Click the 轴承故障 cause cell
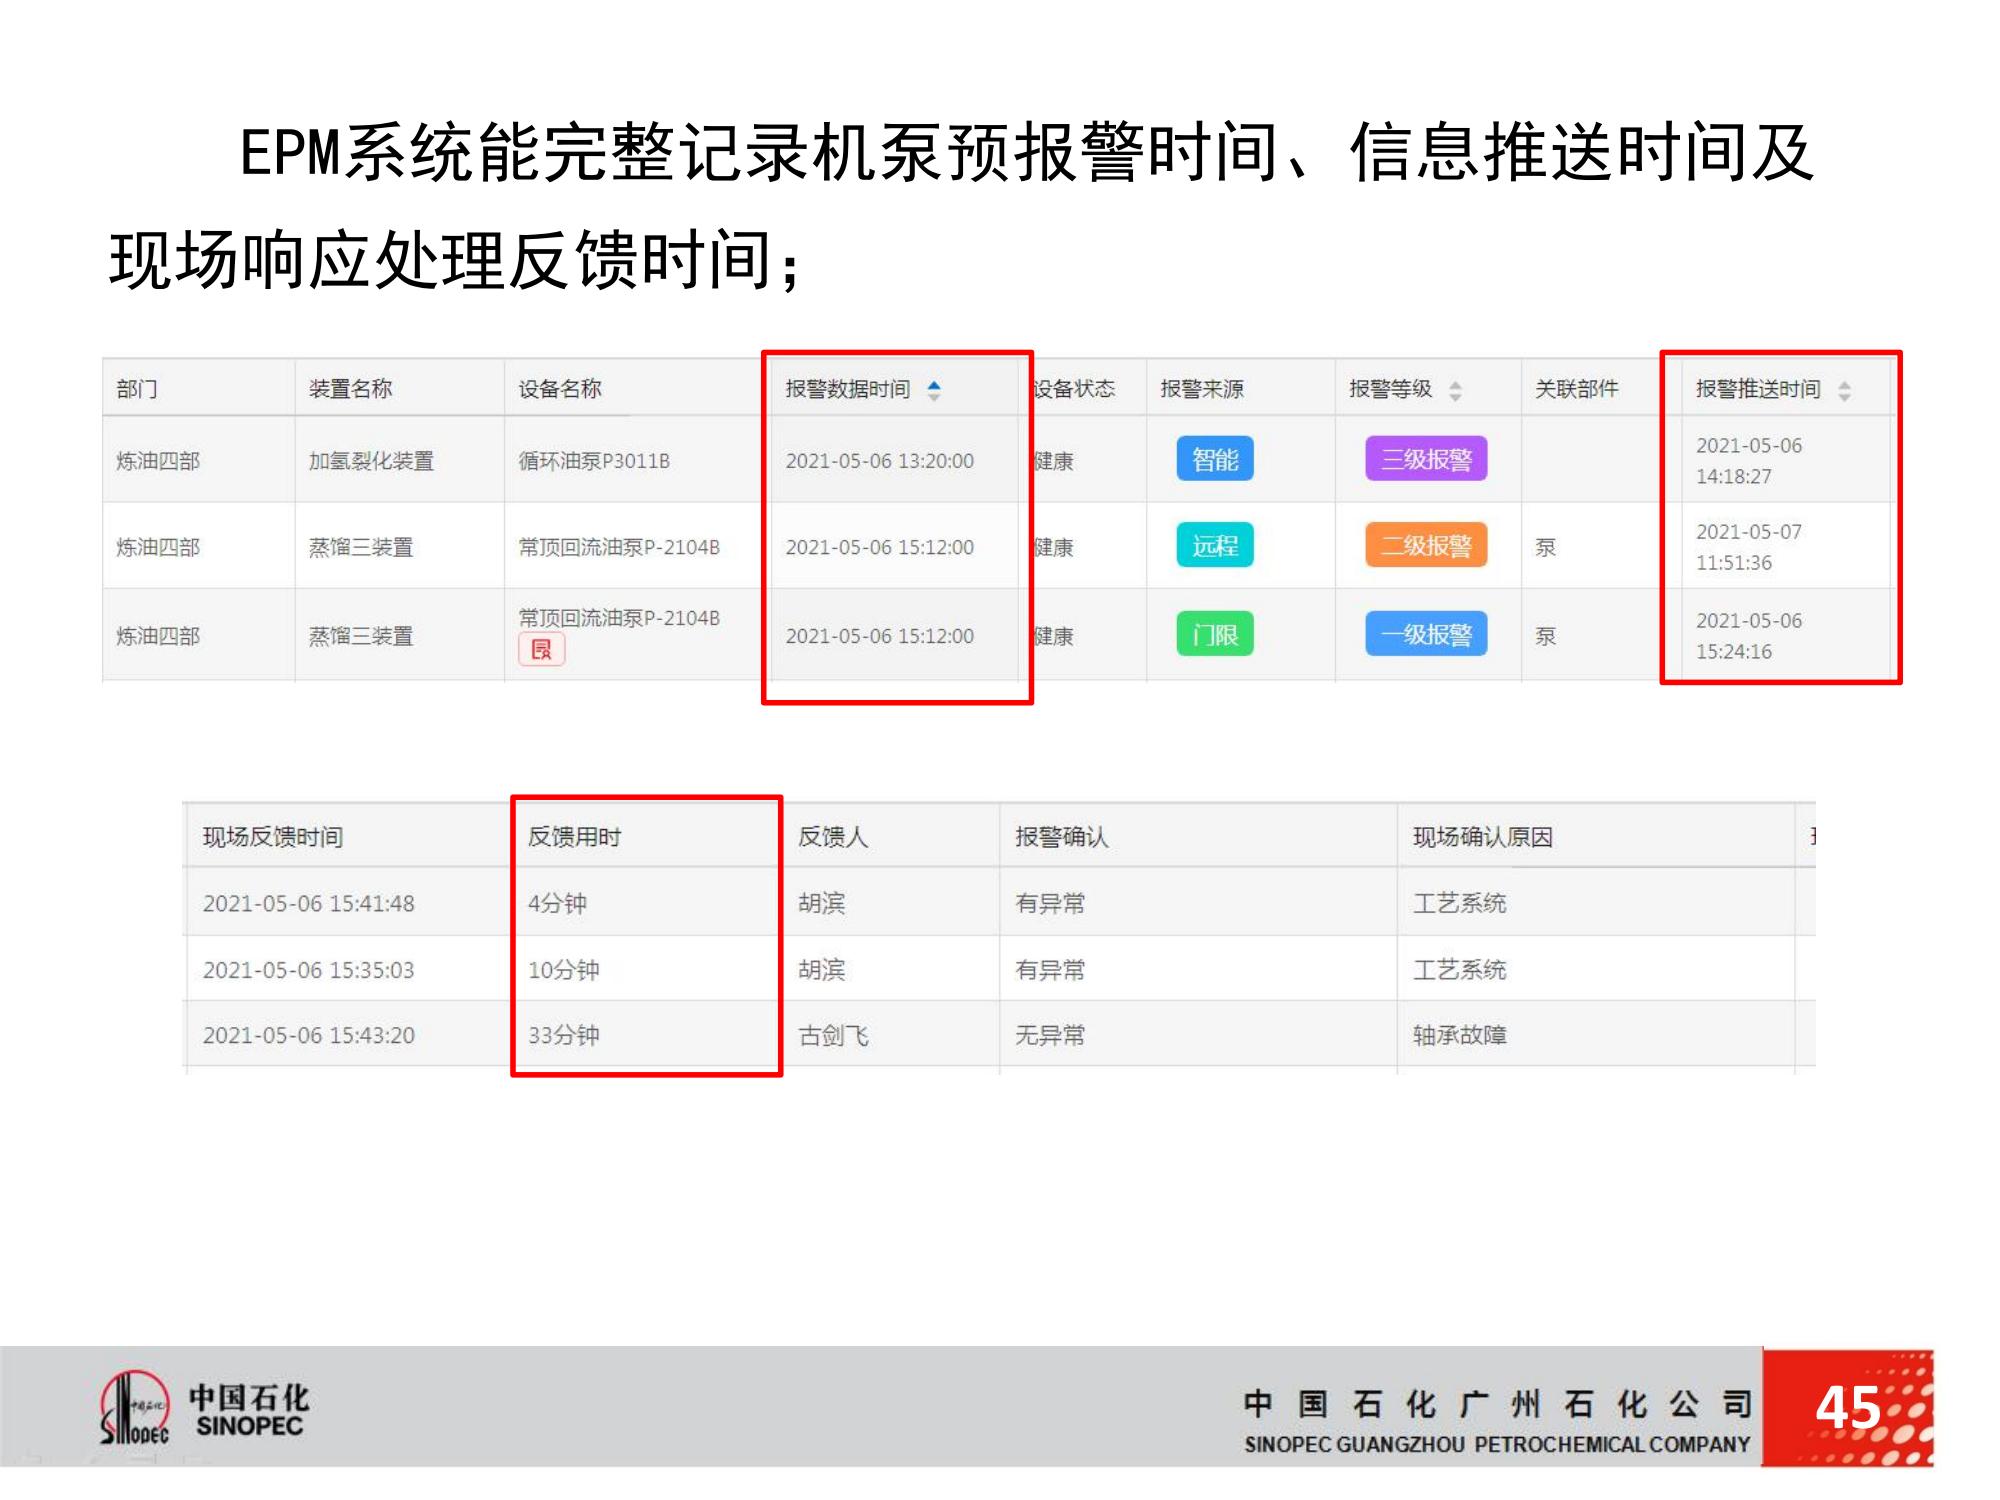This screenshot has height=1500, width=2000. tap(1459, 1035)
